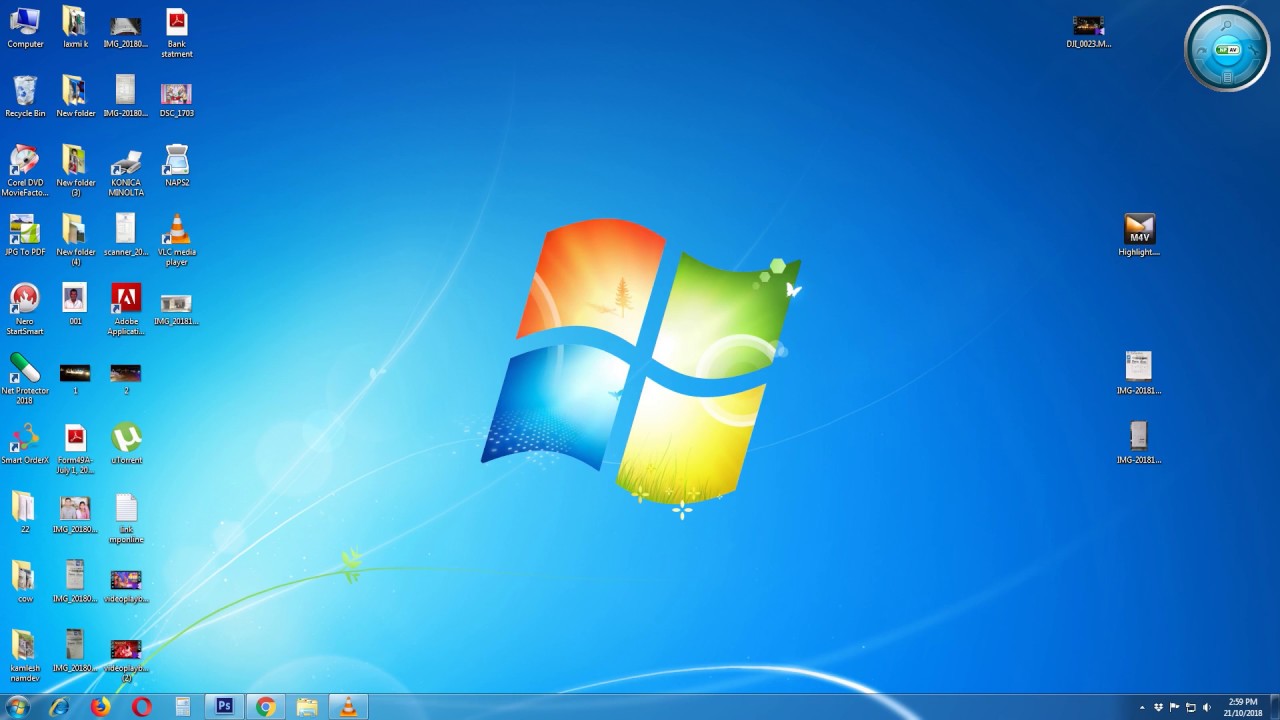Select the videoplayback (2) video file
This screenshot has height=720, width=1280.
(x=126, y=660)
